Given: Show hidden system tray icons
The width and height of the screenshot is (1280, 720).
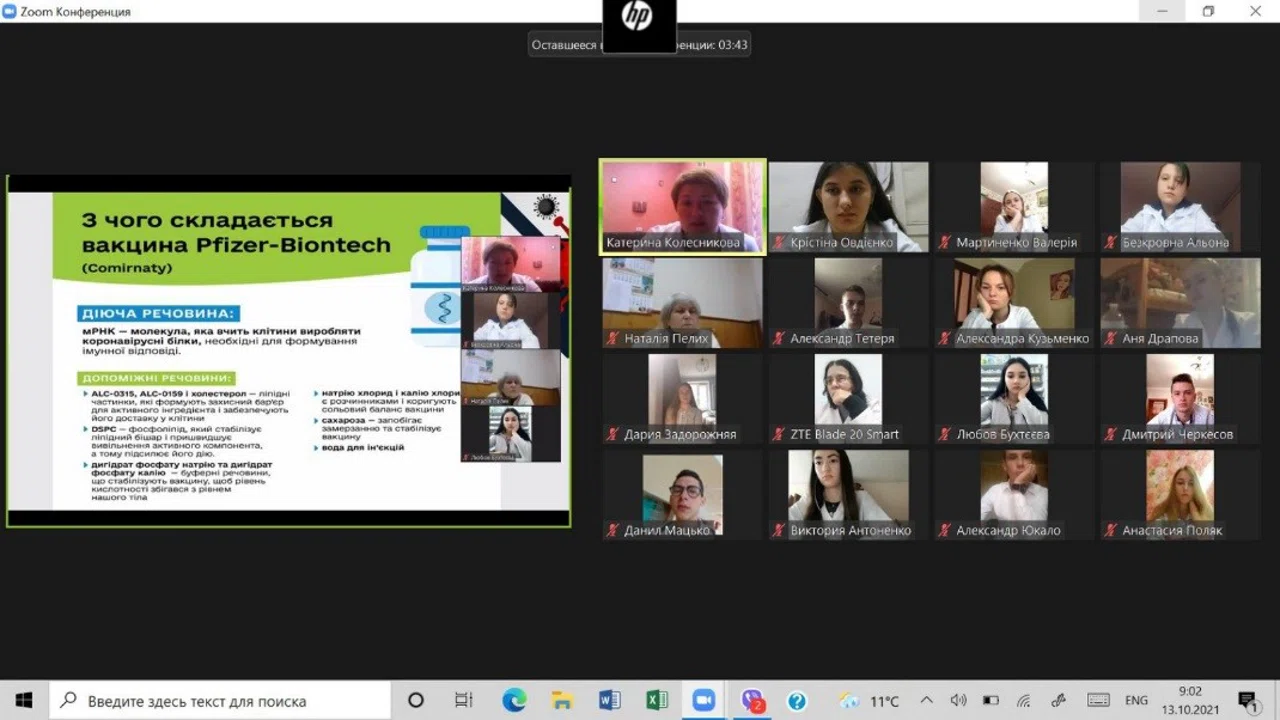Looking at the screenshot, I should click(x=926, y=701).
